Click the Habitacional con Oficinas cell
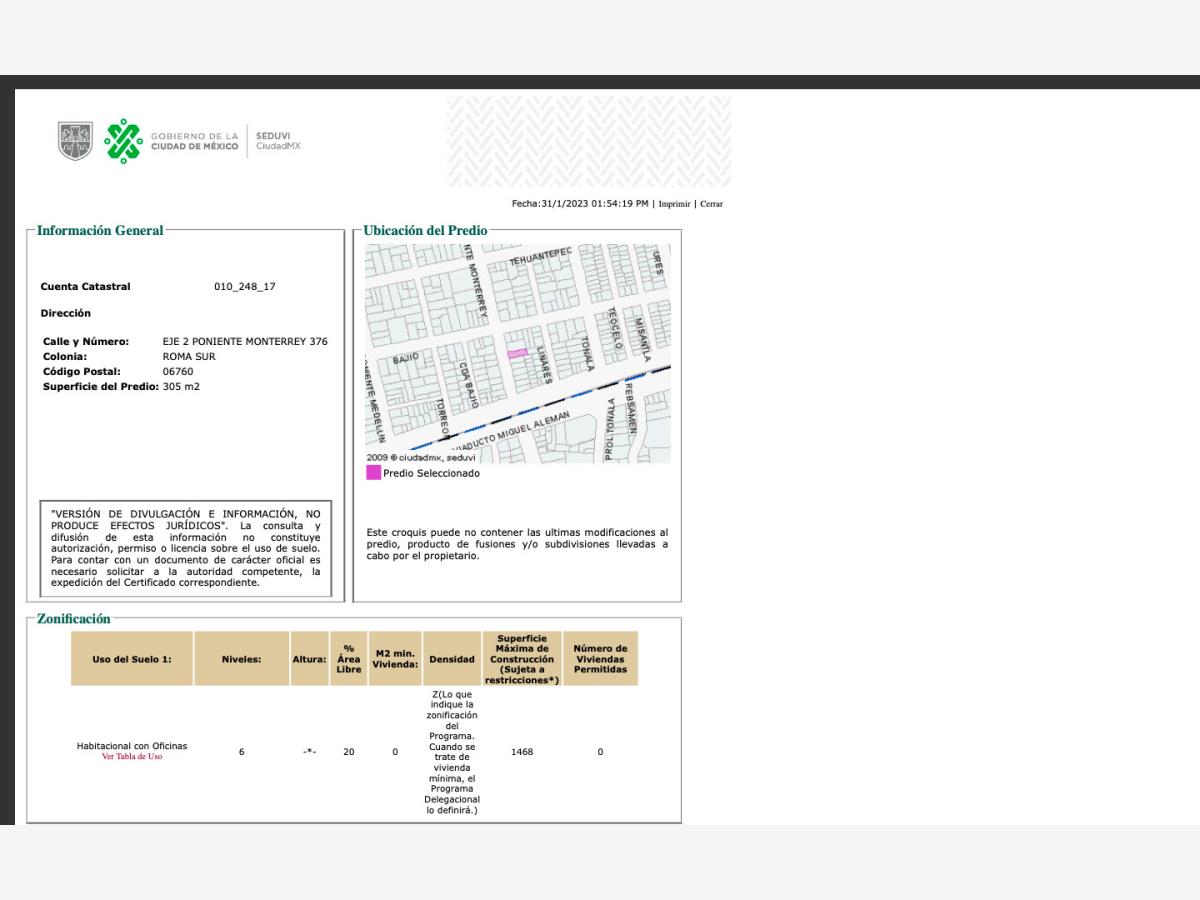 point(132,746)
